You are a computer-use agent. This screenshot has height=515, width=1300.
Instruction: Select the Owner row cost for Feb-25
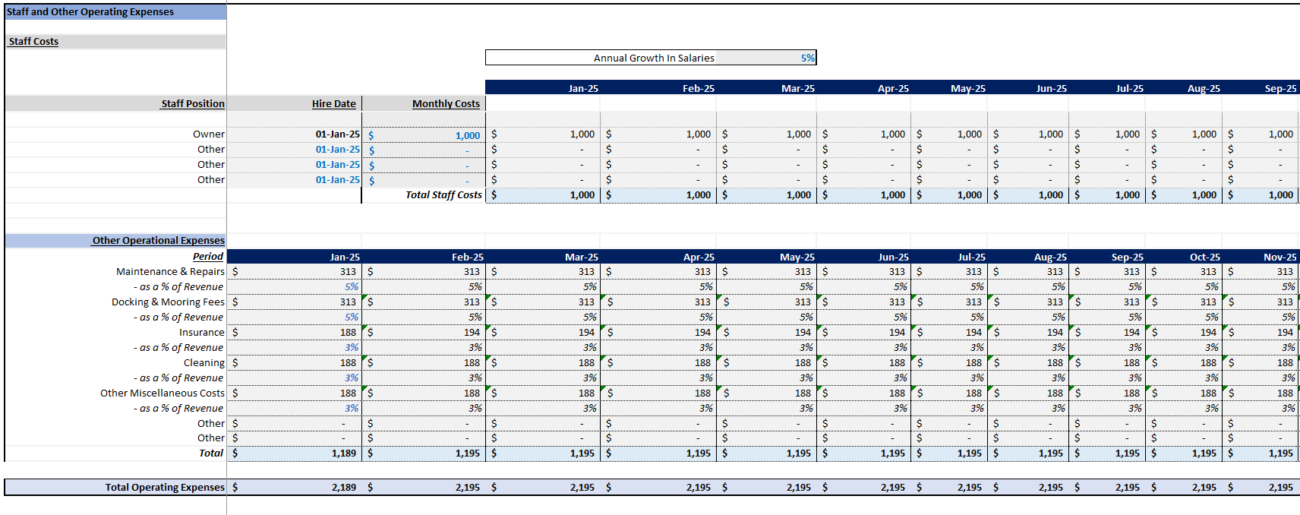click(659, 134)
